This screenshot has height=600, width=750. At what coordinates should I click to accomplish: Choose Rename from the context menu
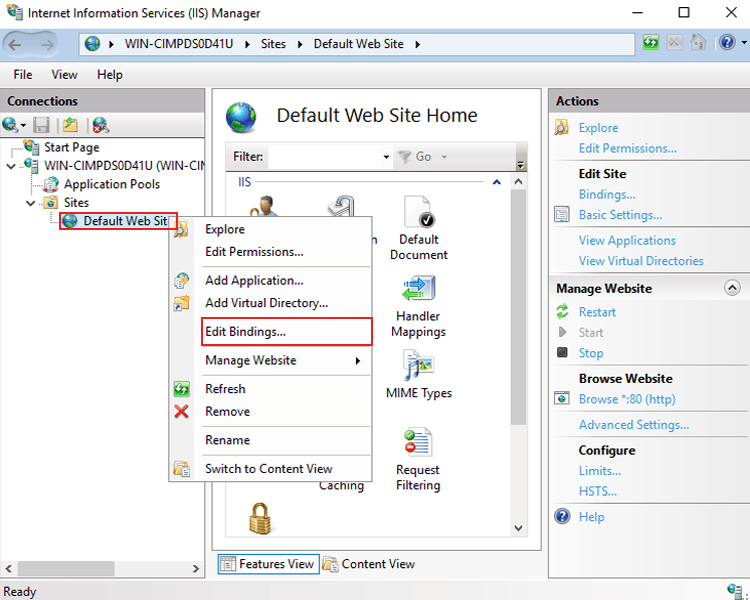point(271,440)
